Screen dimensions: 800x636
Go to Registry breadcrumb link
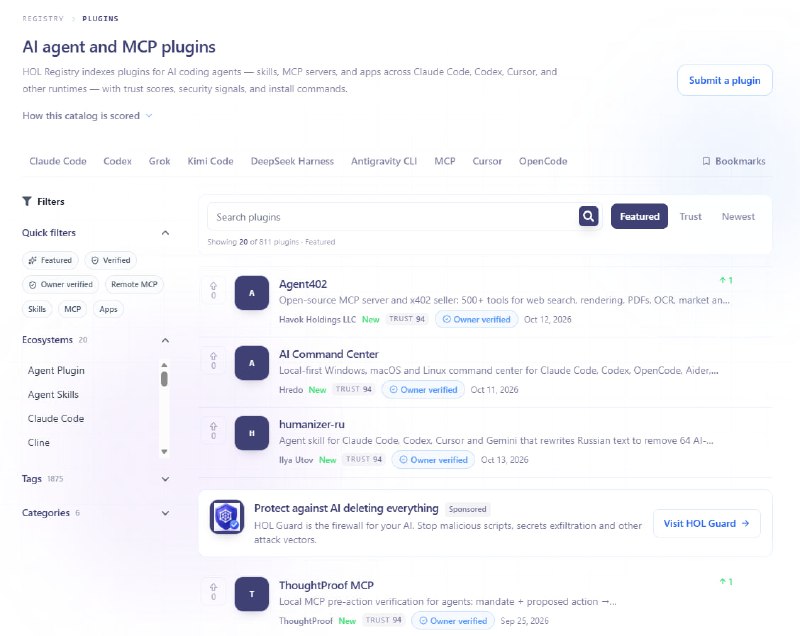click(43, 18)
